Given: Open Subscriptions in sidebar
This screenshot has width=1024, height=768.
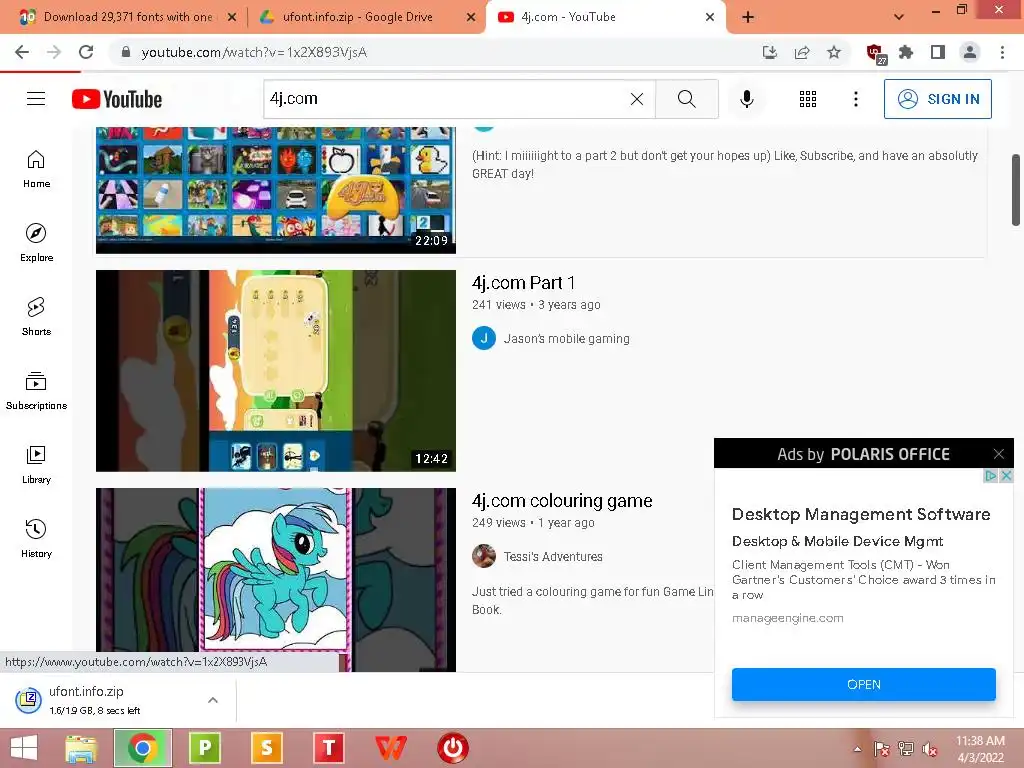Looking at the screenshot, I should (x=37, y=391).
